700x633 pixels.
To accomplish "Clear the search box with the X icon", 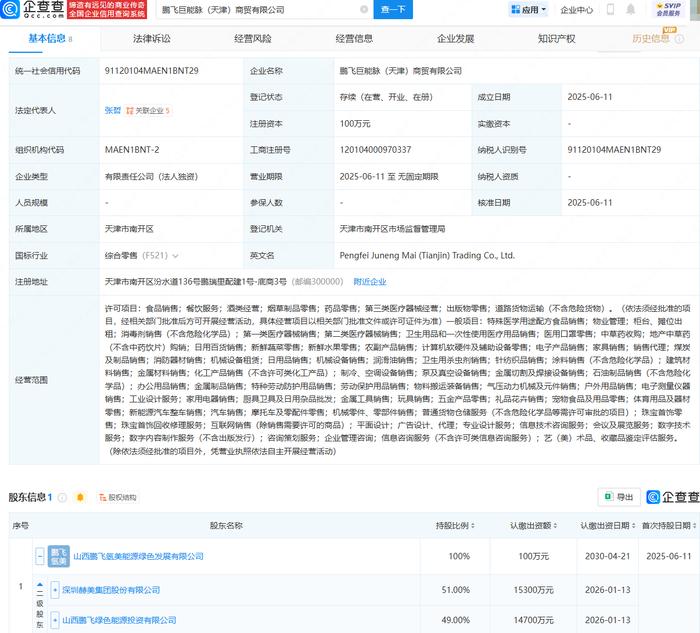I will click(364, 9).
